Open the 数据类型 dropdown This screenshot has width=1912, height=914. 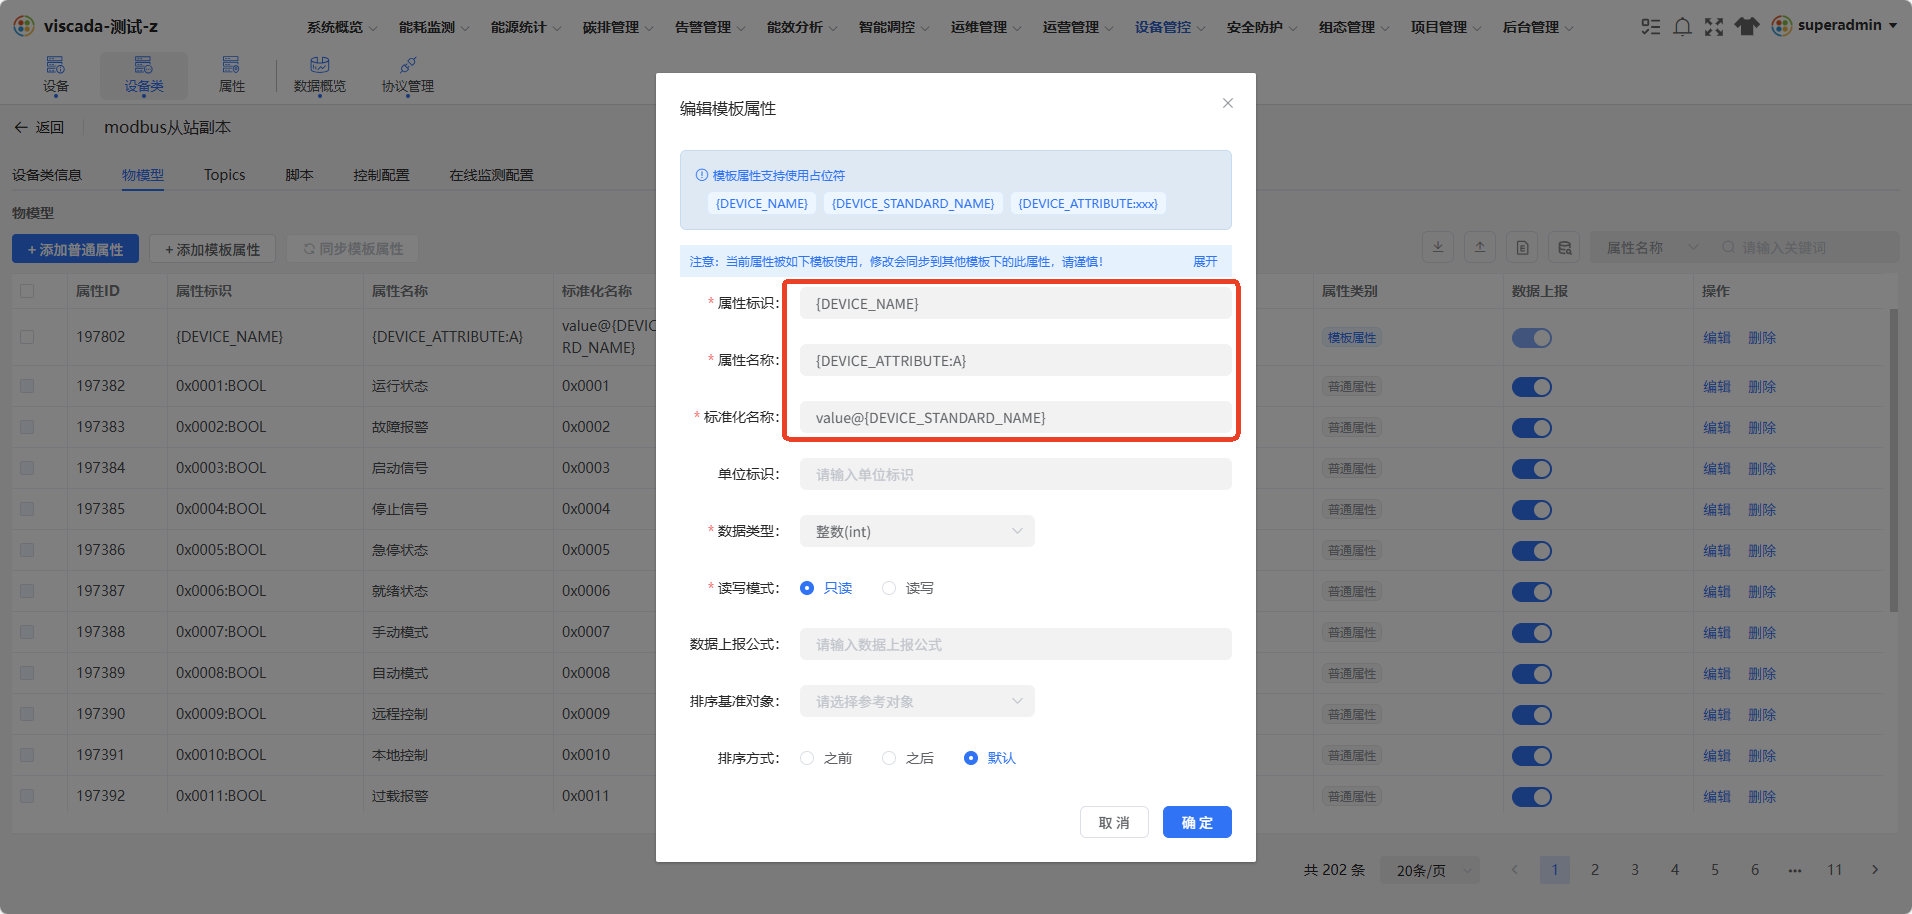pos(917,531)
